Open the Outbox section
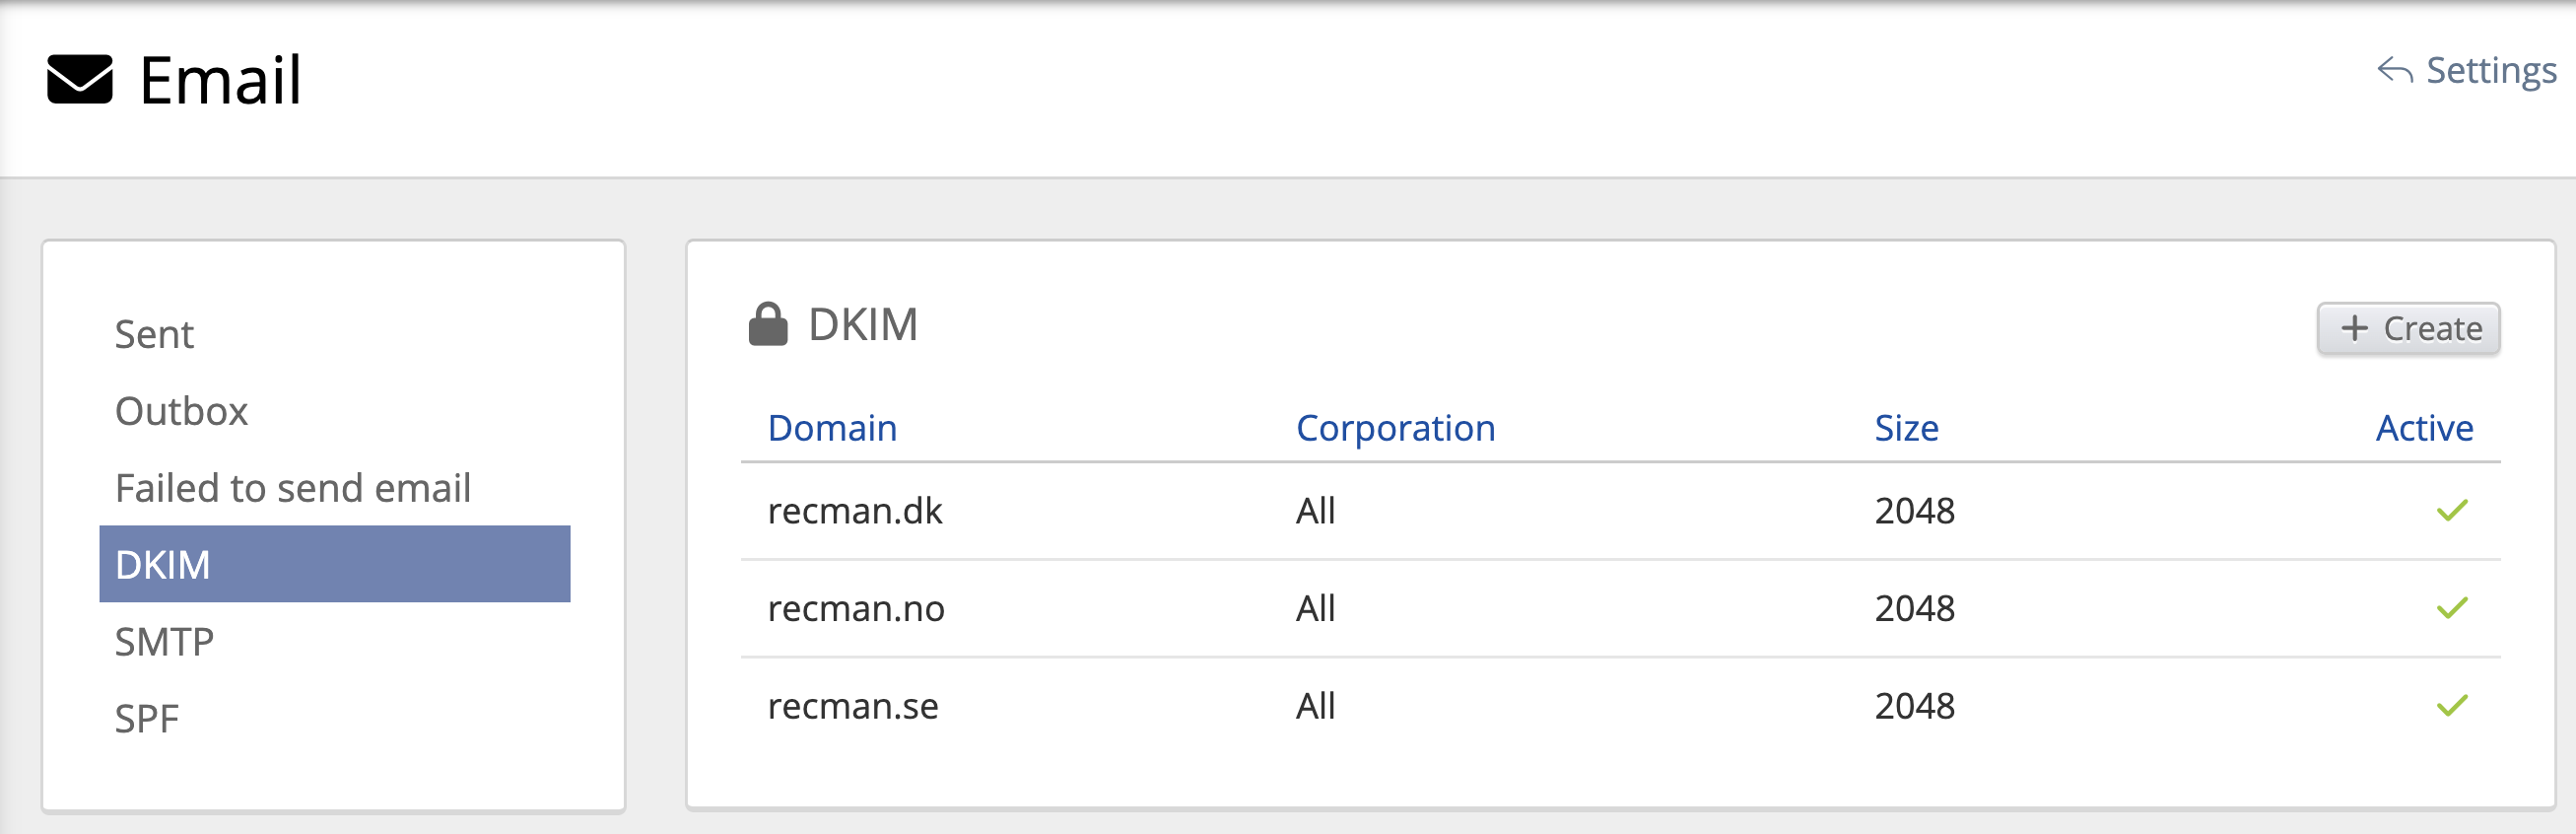This screenshot has width=2576, height=834. tap(335, 411)
